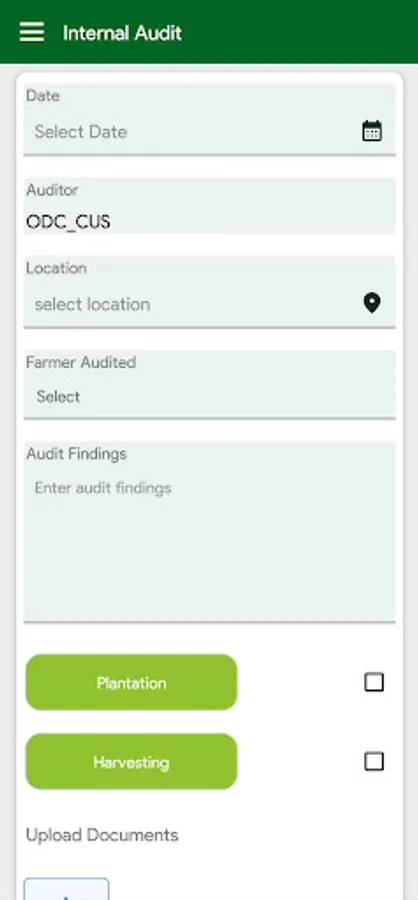This screenshot has height=900, width=418.
Task: Click the Plantation green button
Action: tap(131, 682)
